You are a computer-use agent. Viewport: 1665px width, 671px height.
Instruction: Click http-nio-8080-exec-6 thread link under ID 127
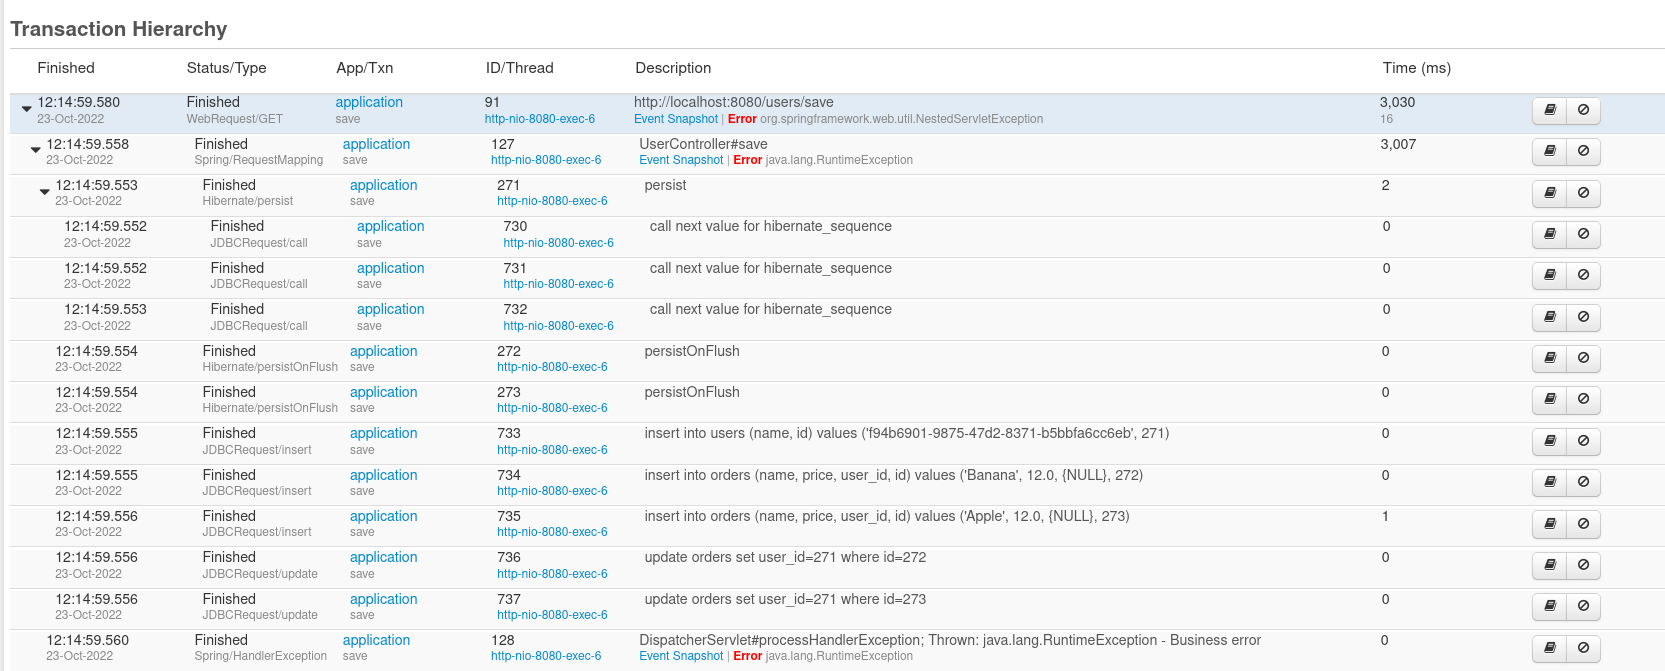pos(546,160)
